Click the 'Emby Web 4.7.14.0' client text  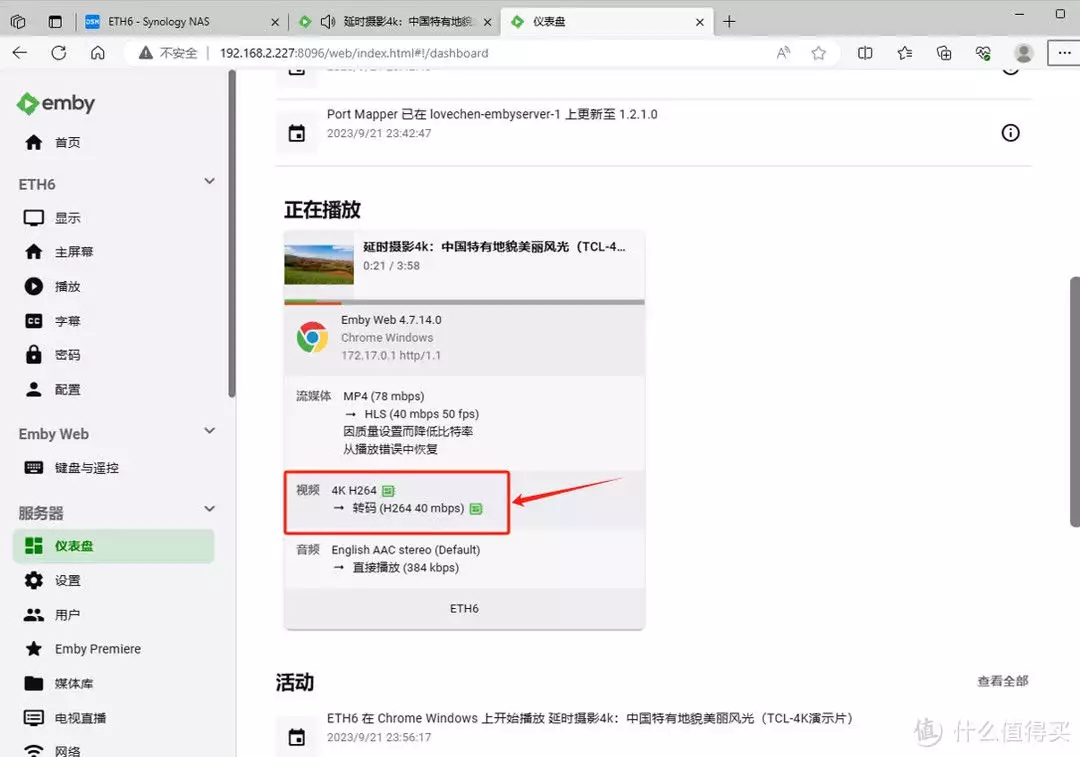pos(391,320)
